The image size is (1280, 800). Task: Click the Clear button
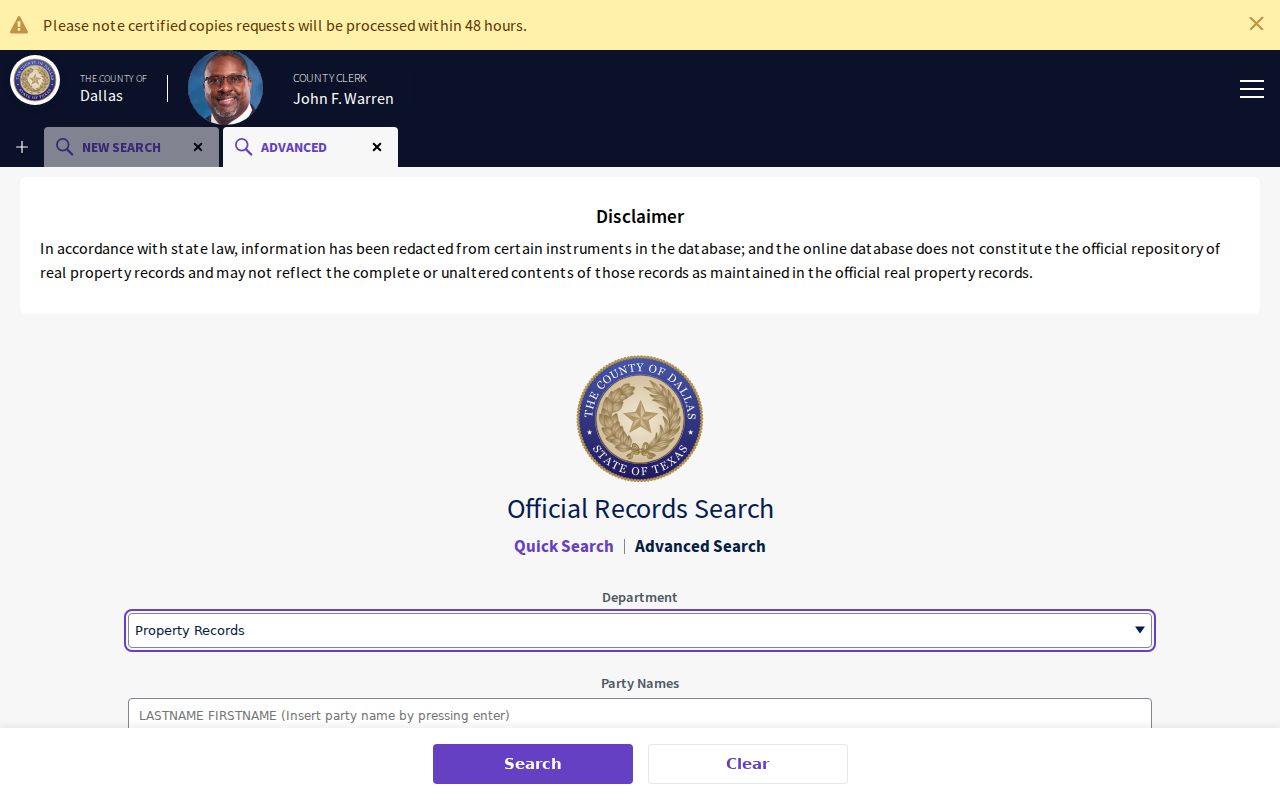[748, 764]
